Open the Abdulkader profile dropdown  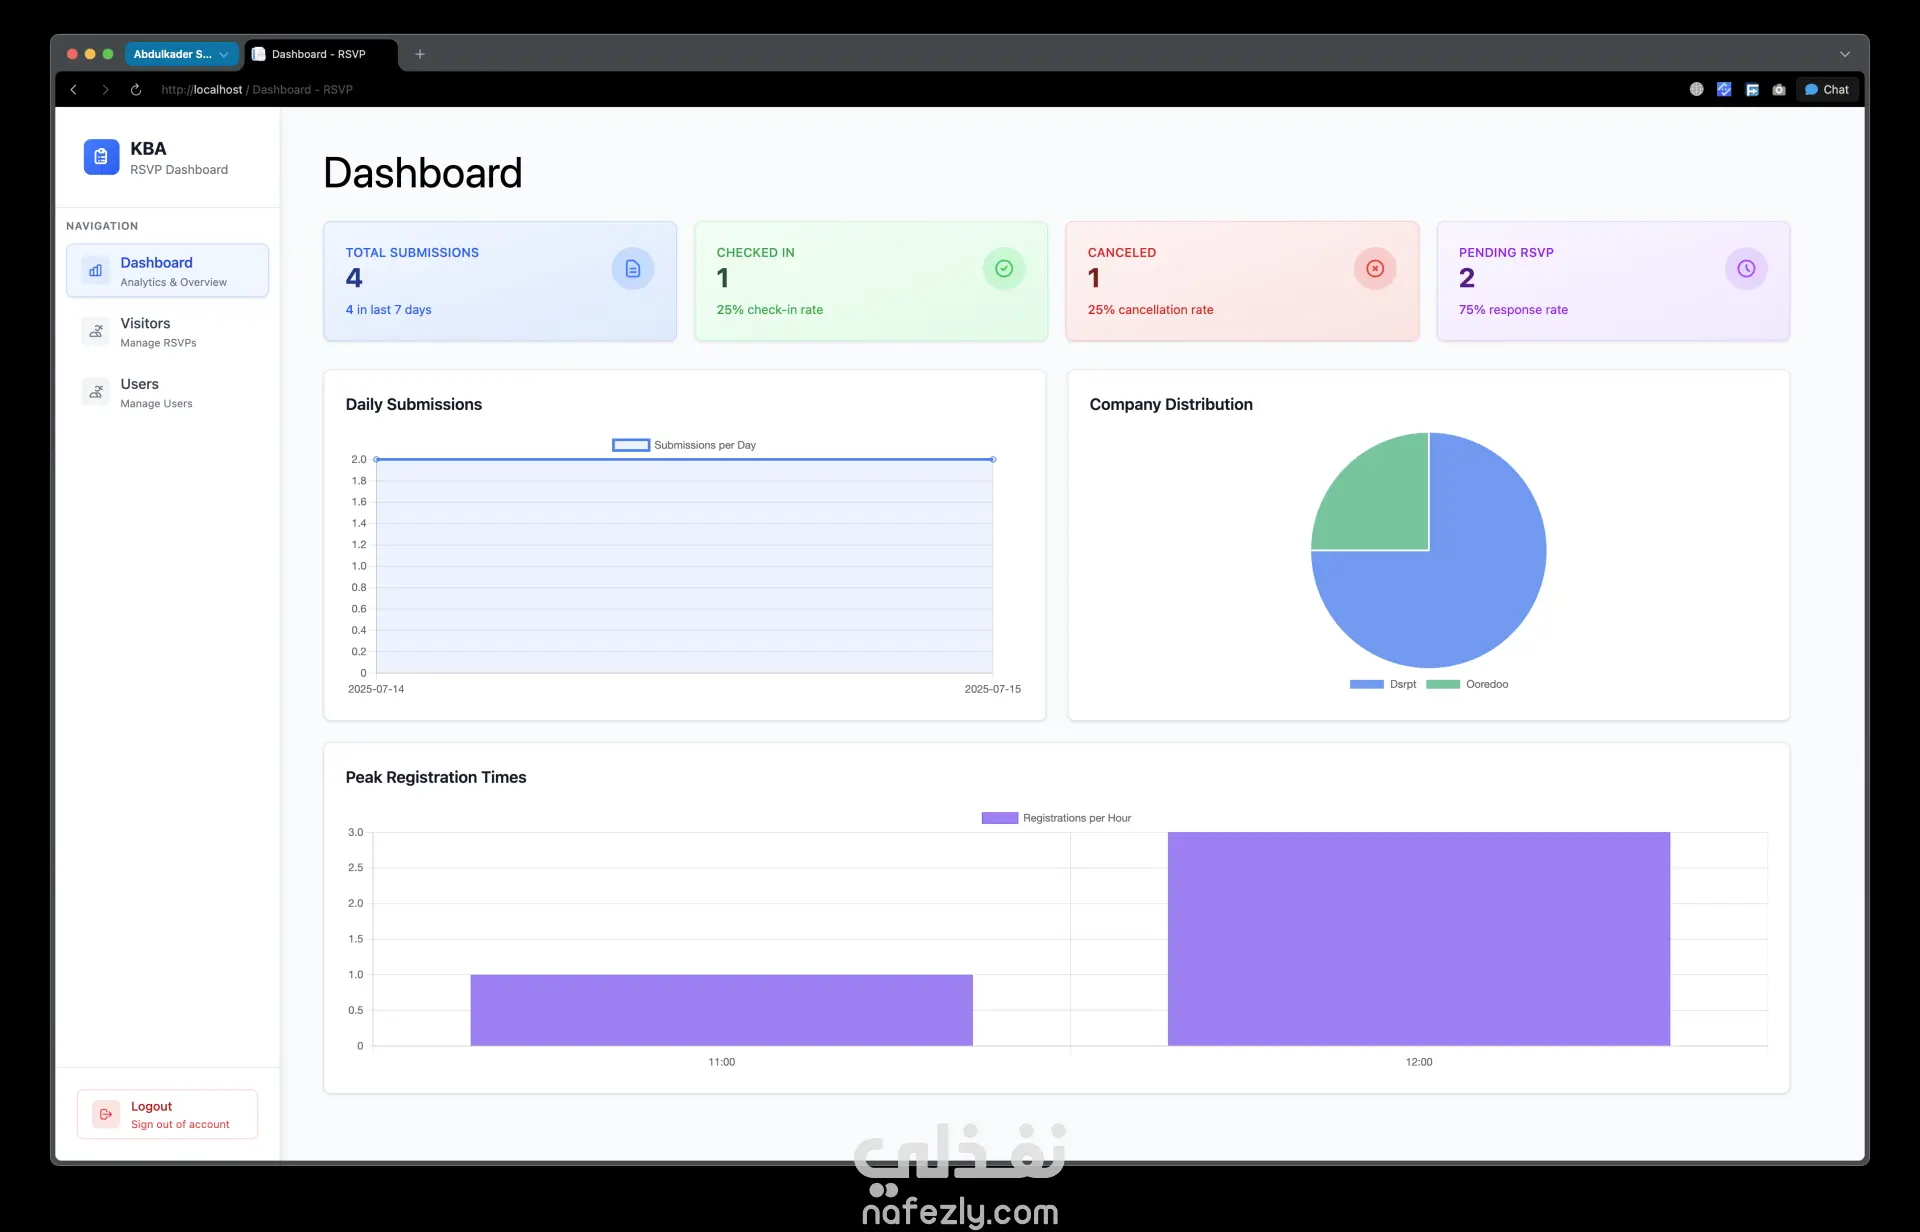pos(181,54)
